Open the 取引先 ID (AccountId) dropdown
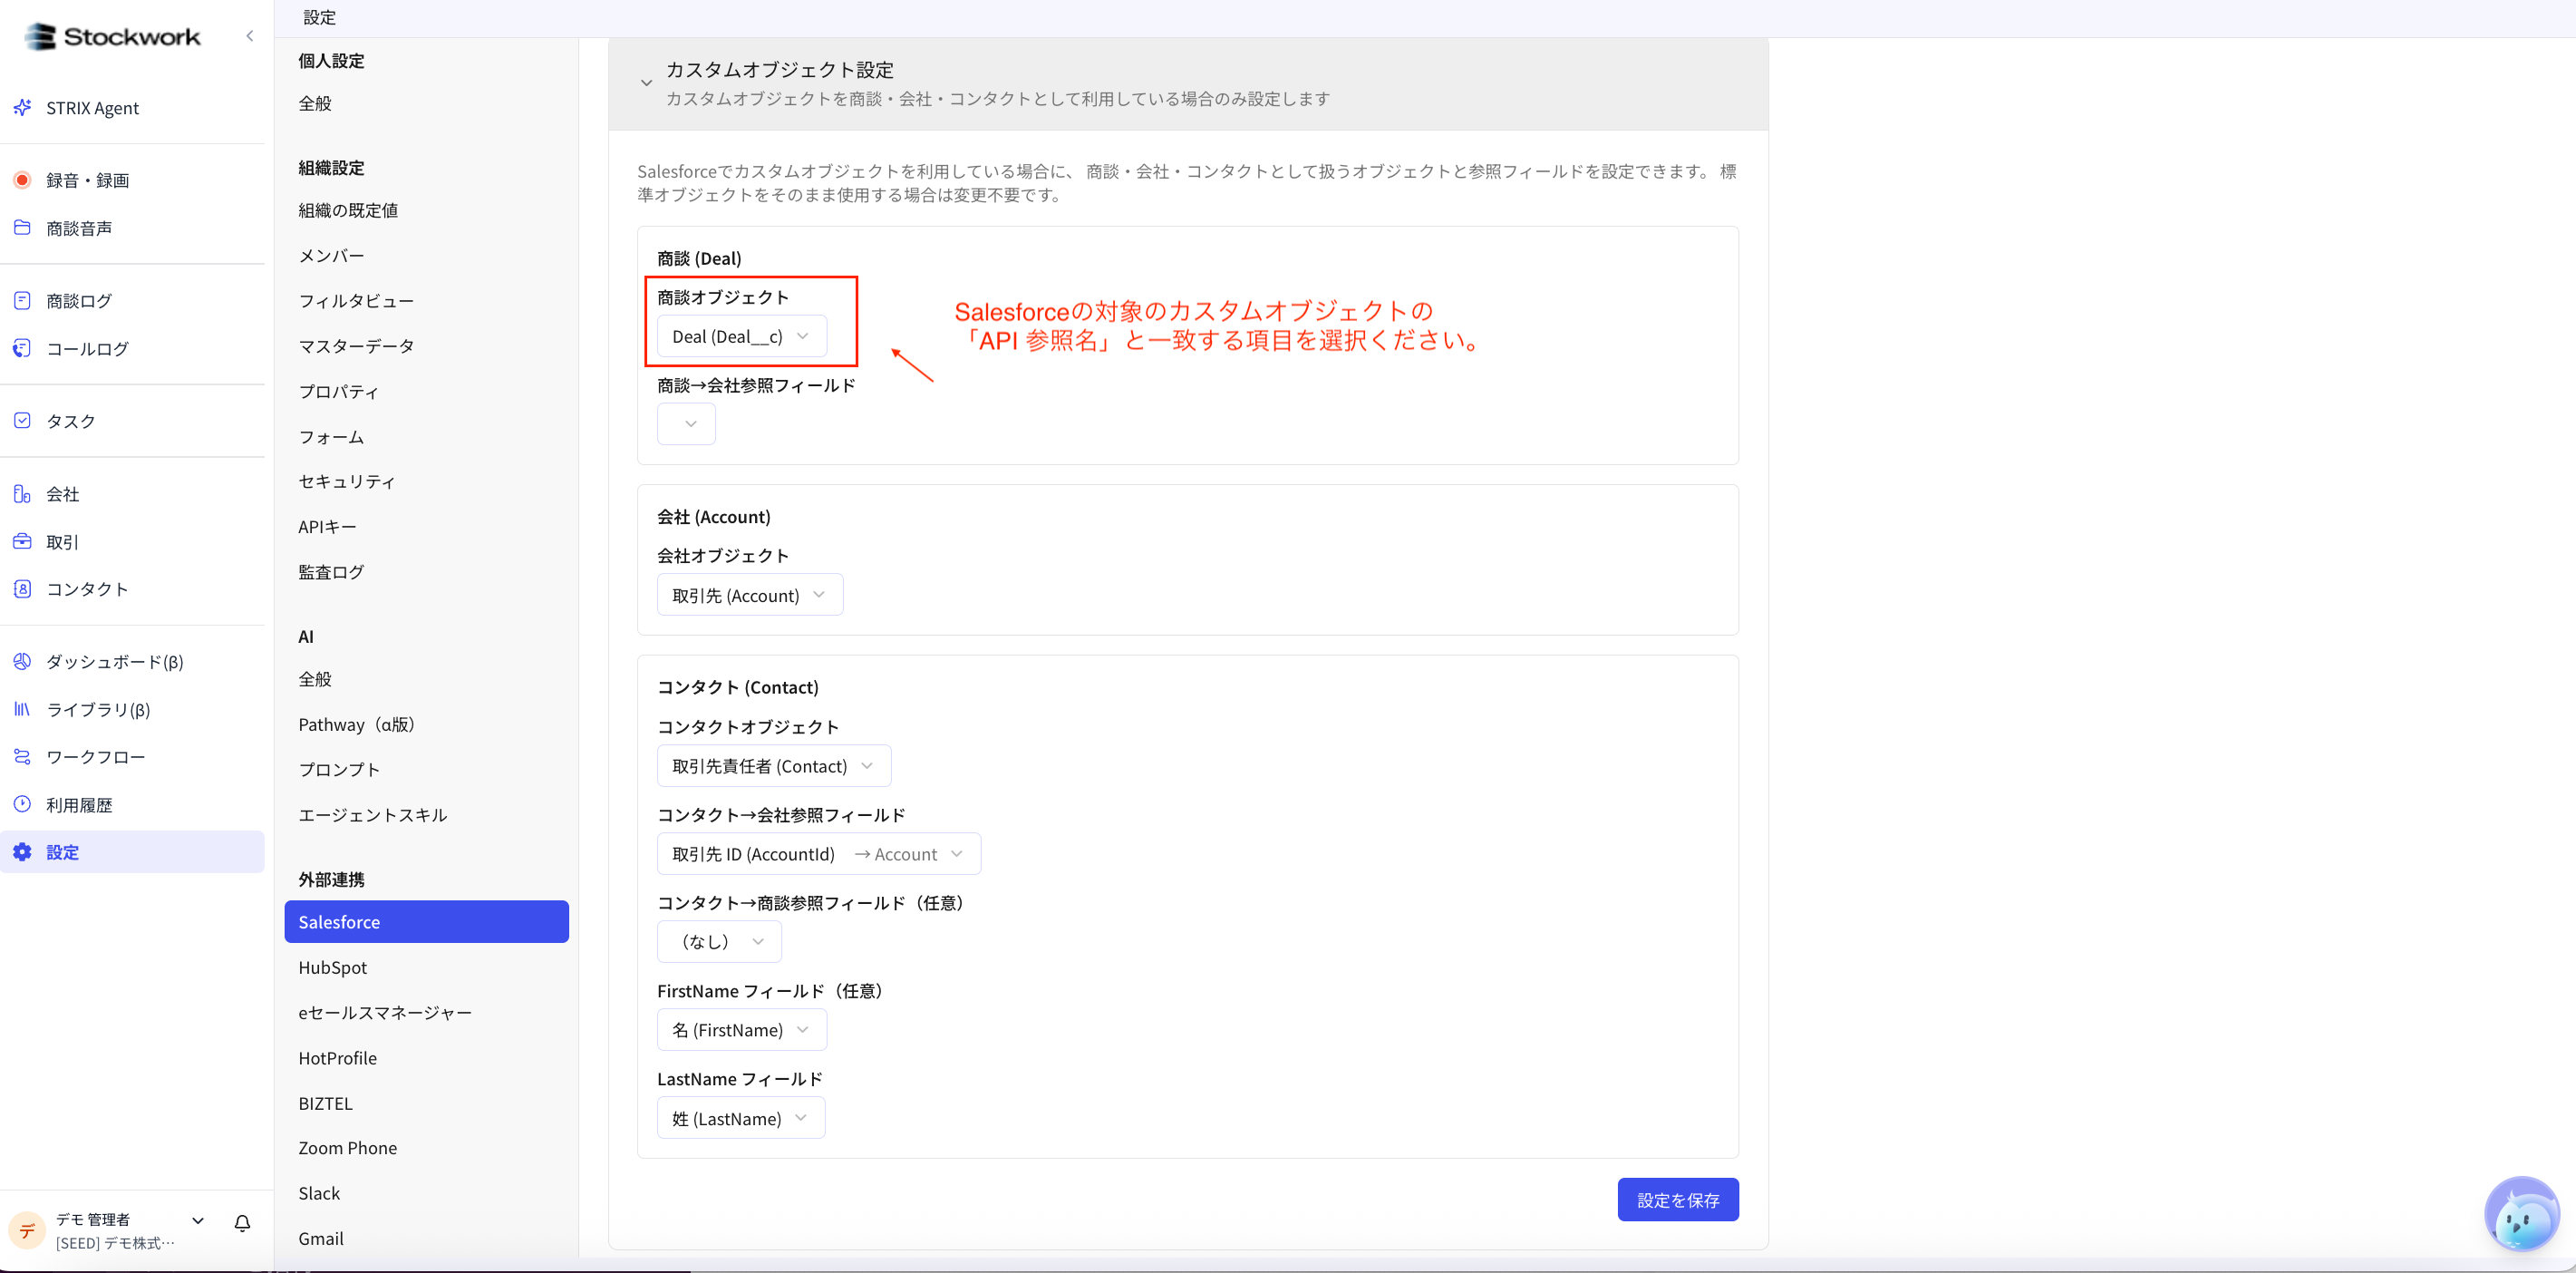 [818, 854]
